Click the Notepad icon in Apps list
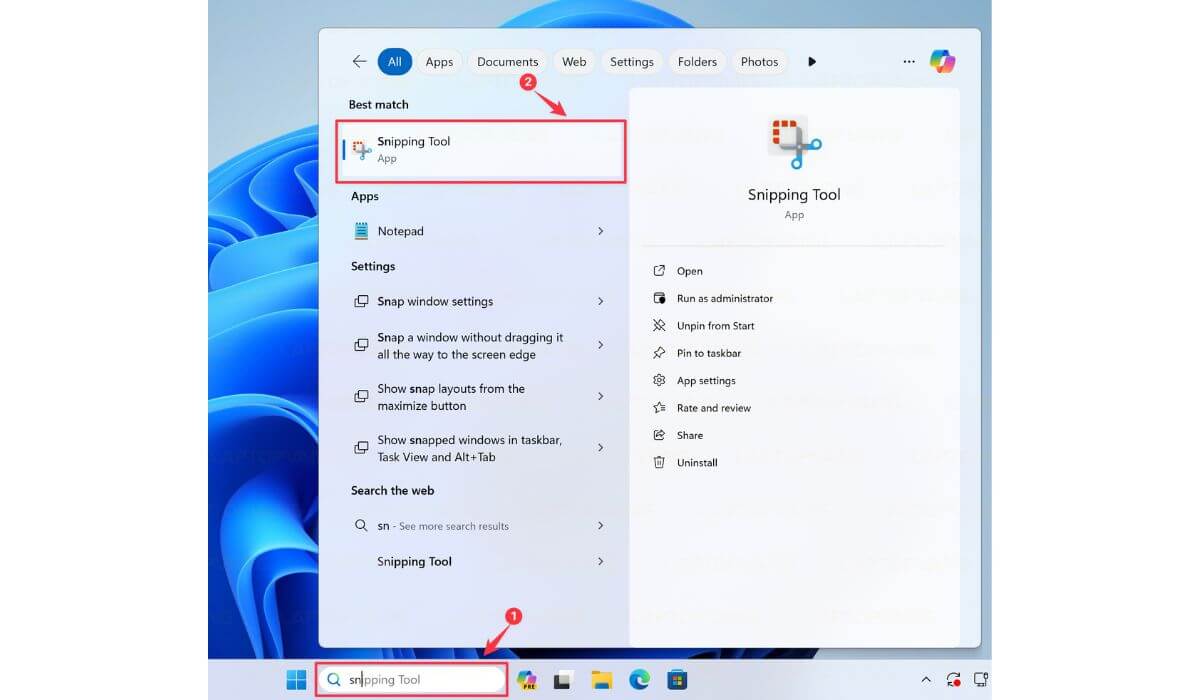The image size is (1200, 700). click(361, 231)
